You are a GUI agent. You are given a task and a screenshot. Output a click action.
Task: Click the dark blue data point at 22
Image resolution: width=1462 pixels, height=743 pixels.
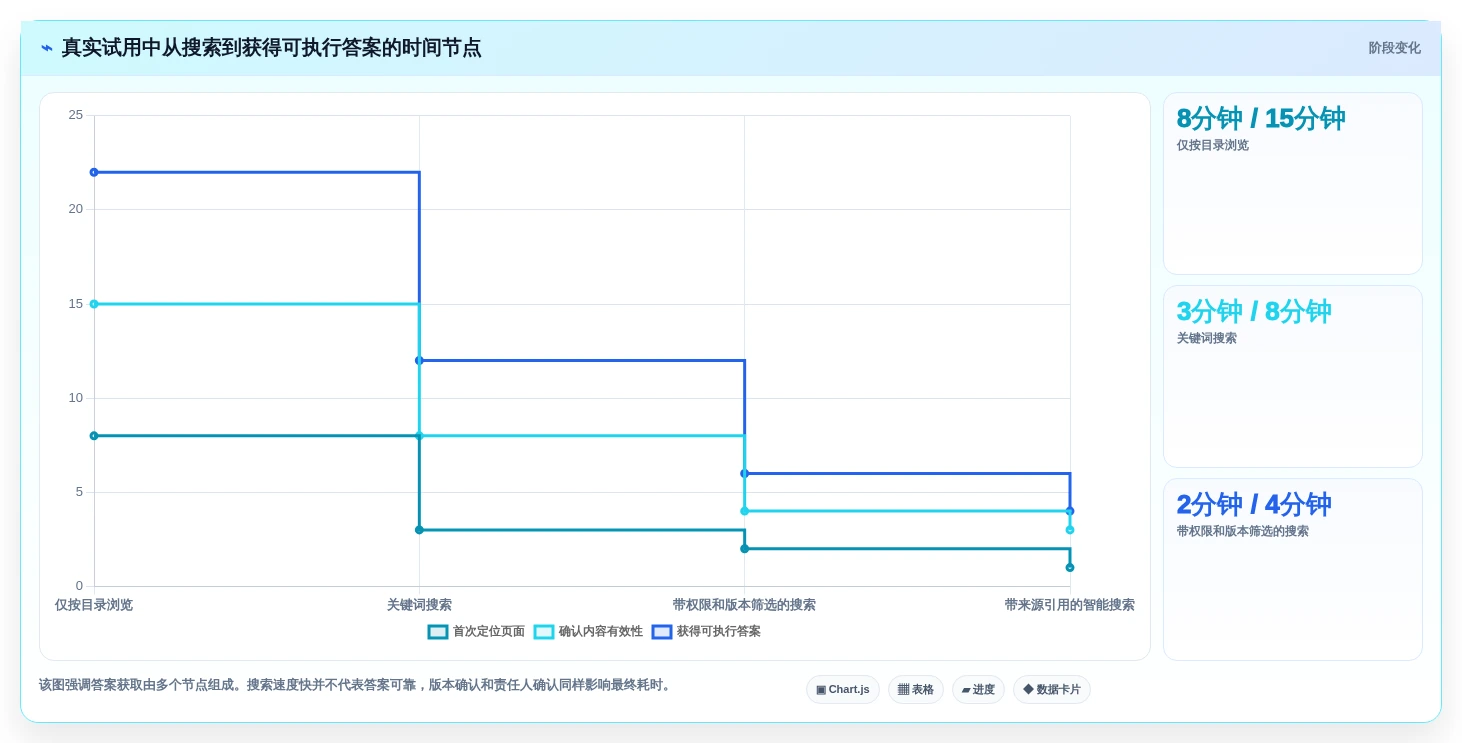(94, 172)
